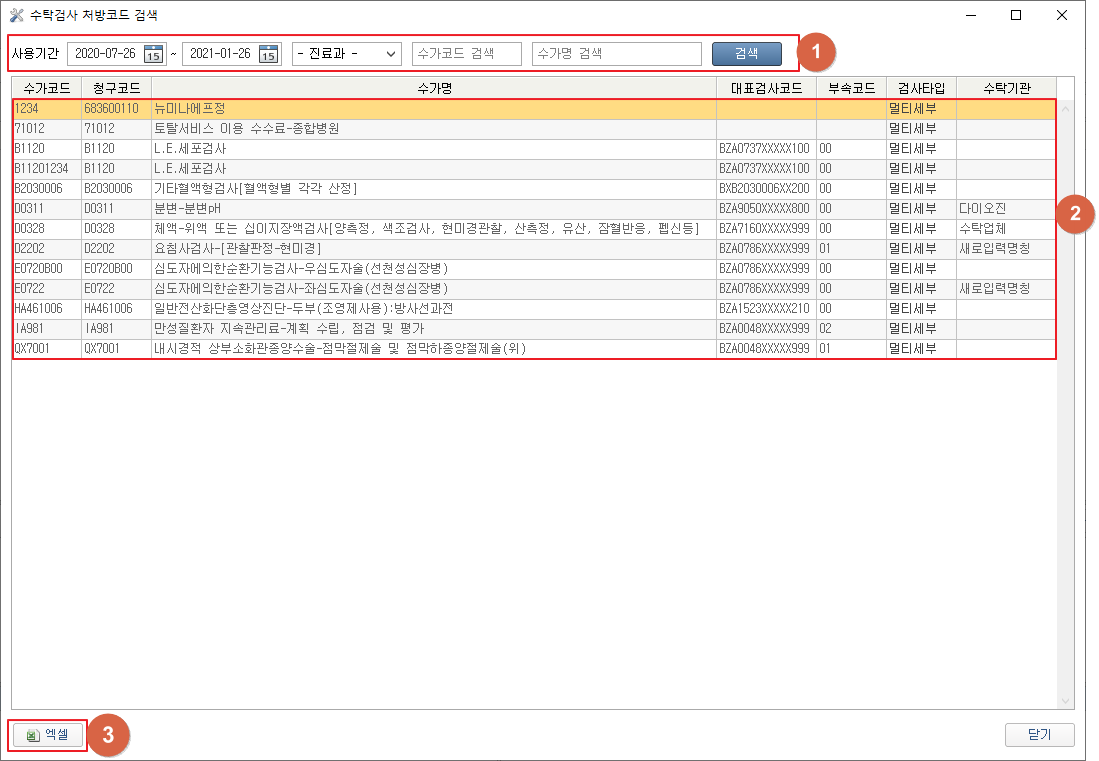Click scrollbar up arrow in list
The height and width of the screenshot is (761, 1099).
click(1065, 108)
